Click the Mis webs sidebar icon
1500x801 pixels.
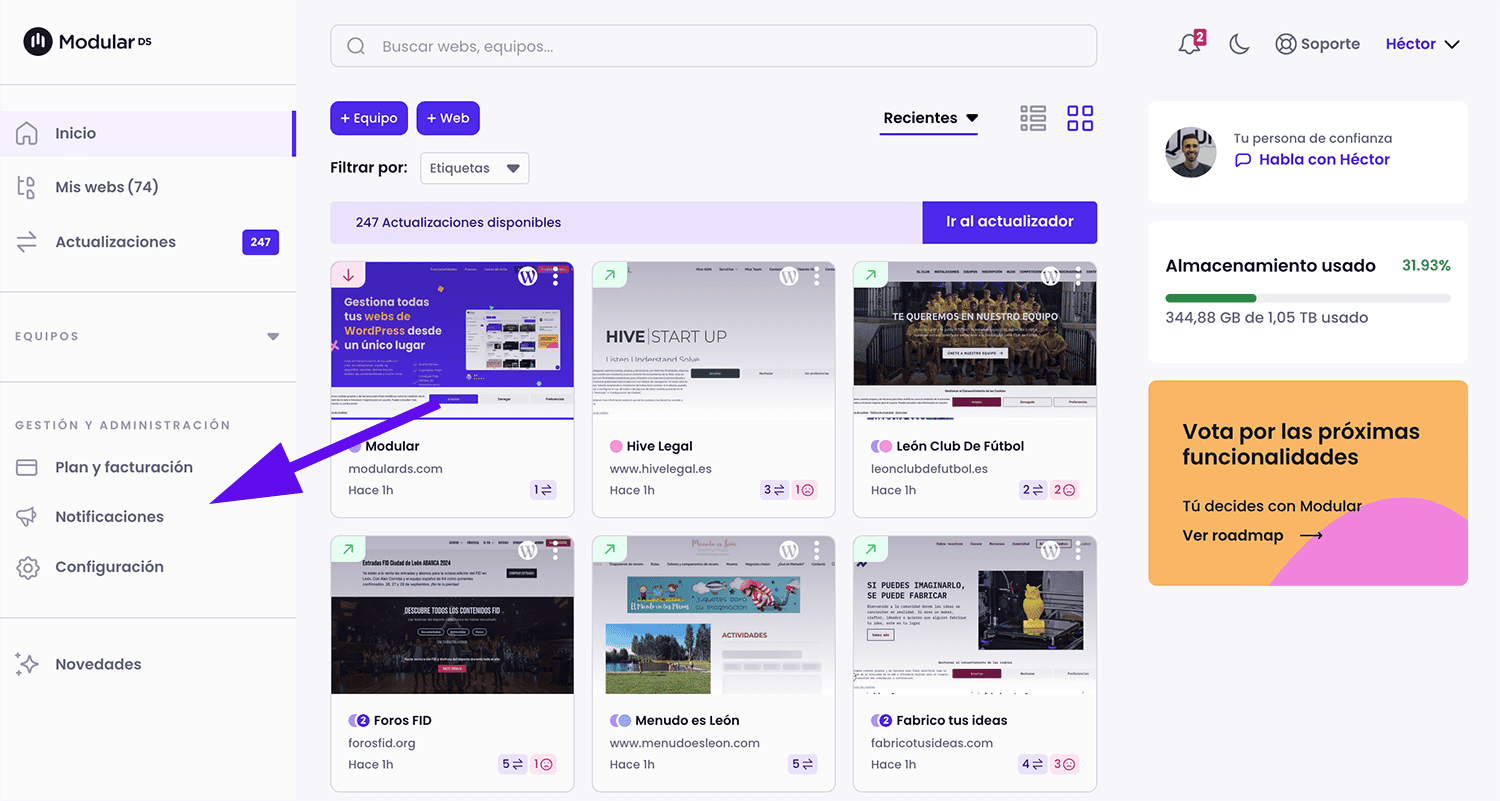click(27, 187)
